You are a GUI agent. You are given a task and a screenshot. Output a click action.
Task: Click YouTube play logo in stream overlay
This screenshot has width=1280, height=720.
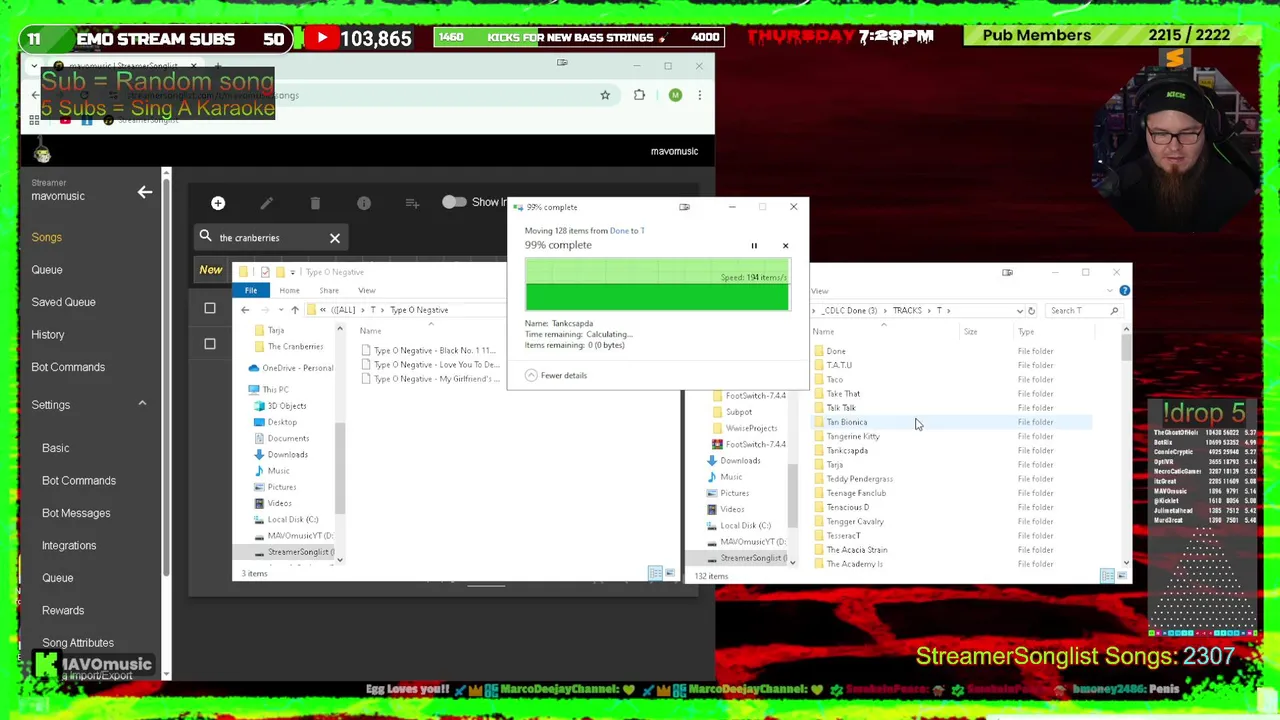click(322, 39)
